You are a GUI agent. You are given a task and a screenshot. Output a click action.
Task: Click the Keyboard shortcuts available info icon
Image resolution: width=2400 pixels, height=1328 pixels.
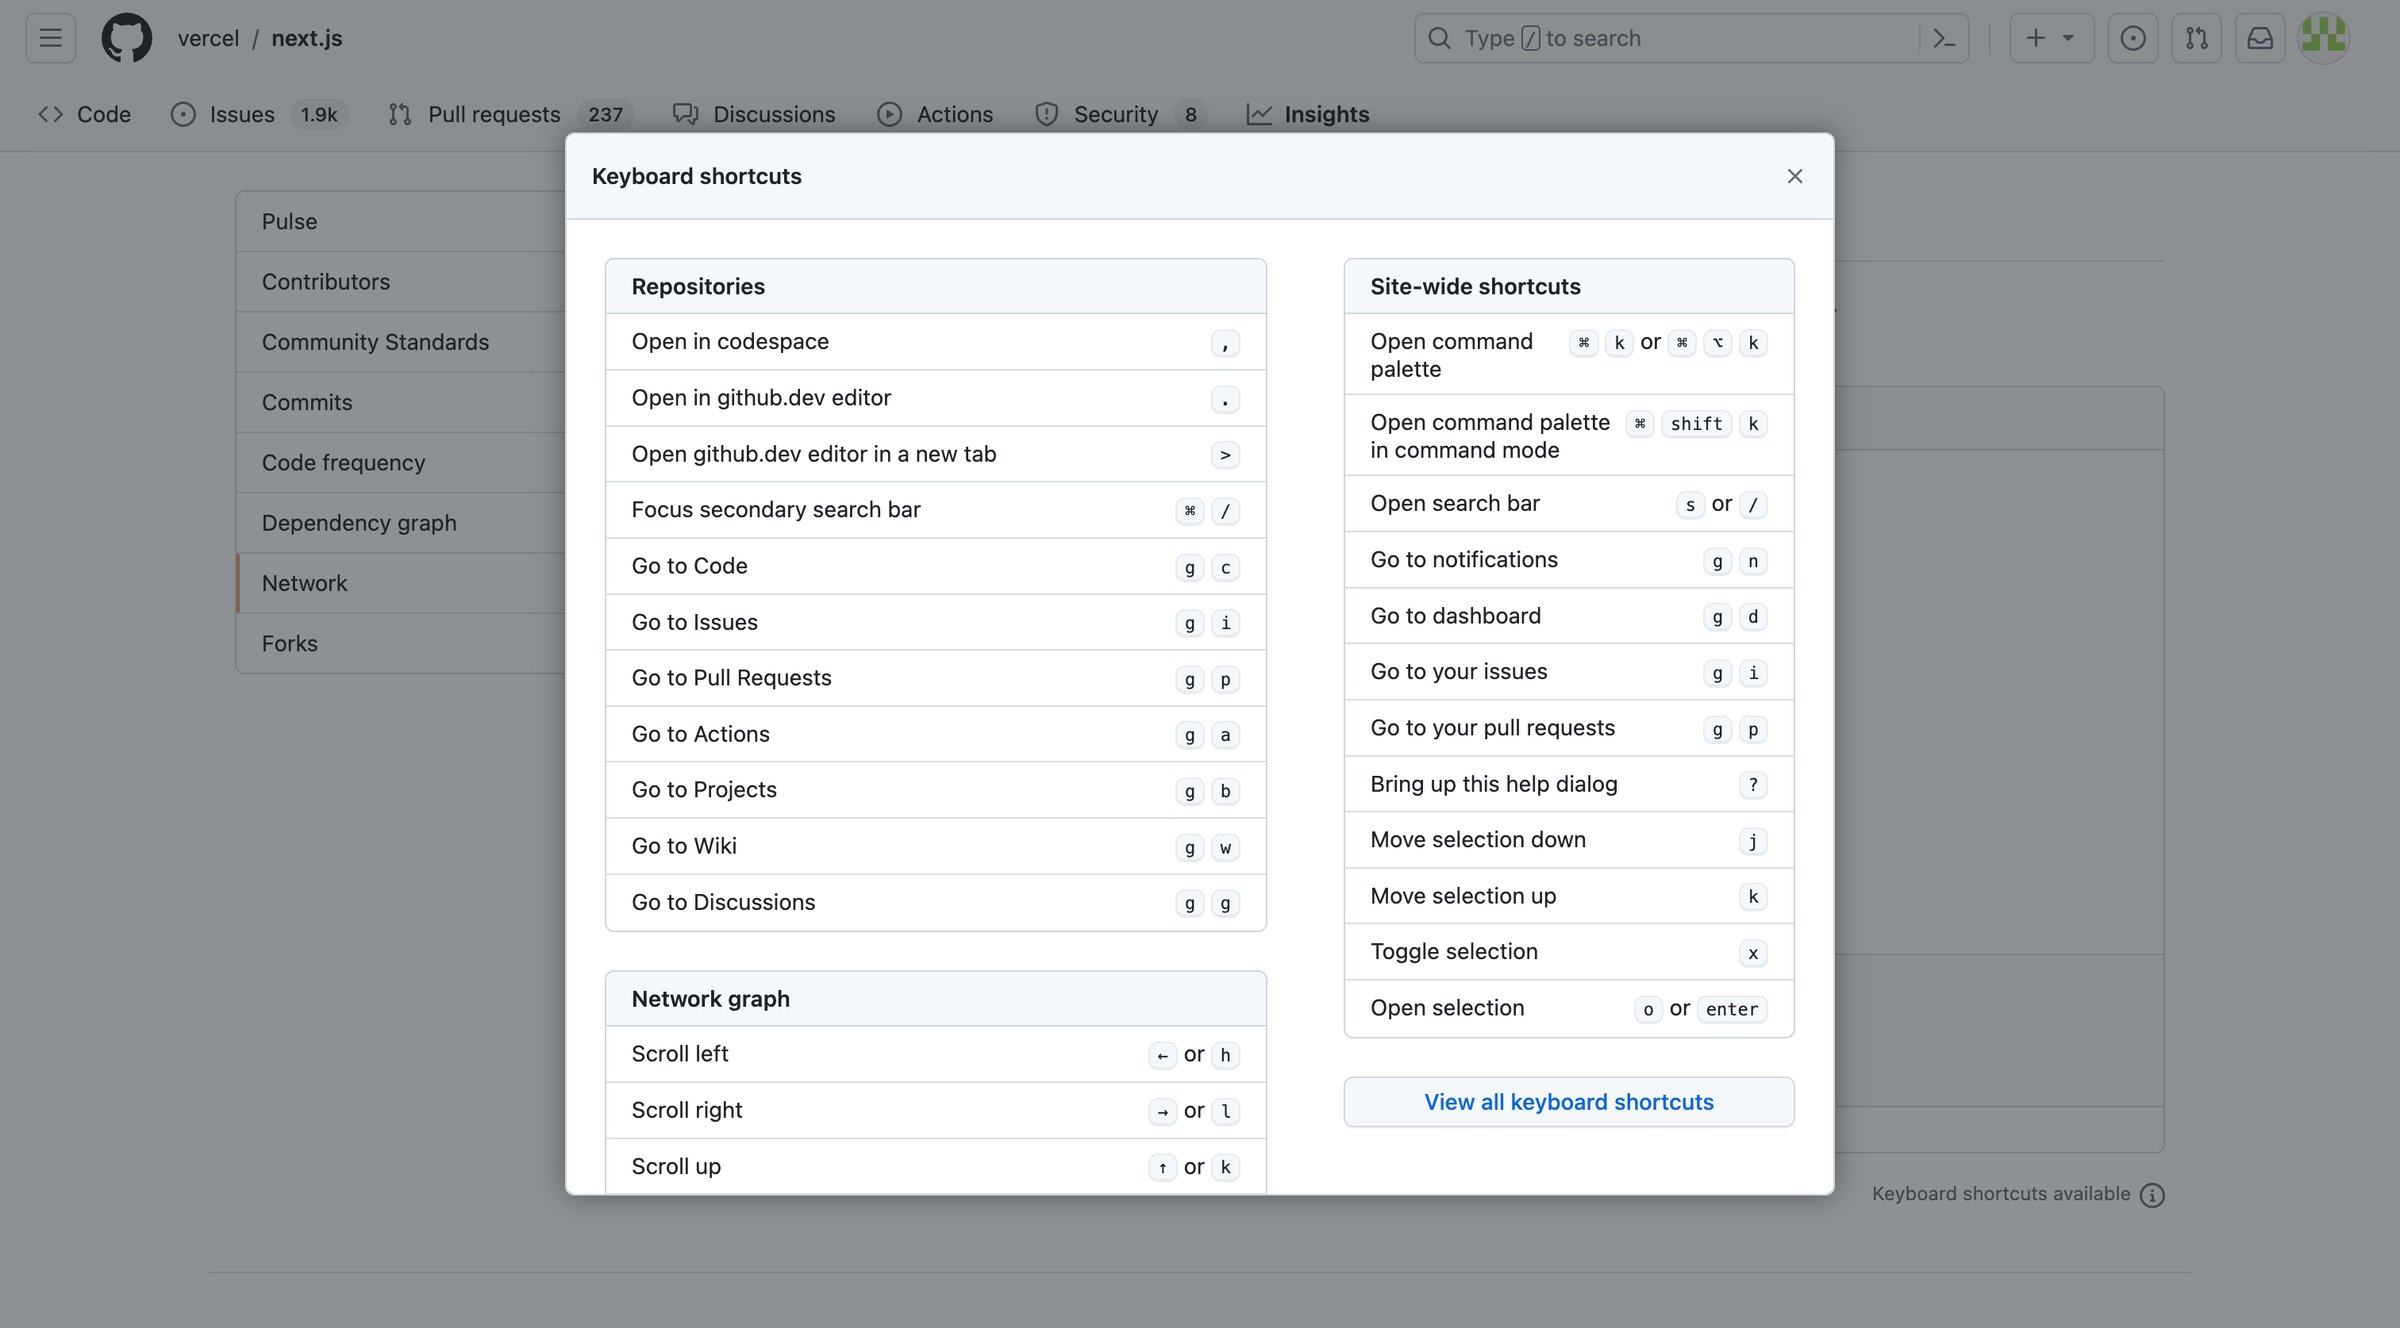pos(2152,1195)
